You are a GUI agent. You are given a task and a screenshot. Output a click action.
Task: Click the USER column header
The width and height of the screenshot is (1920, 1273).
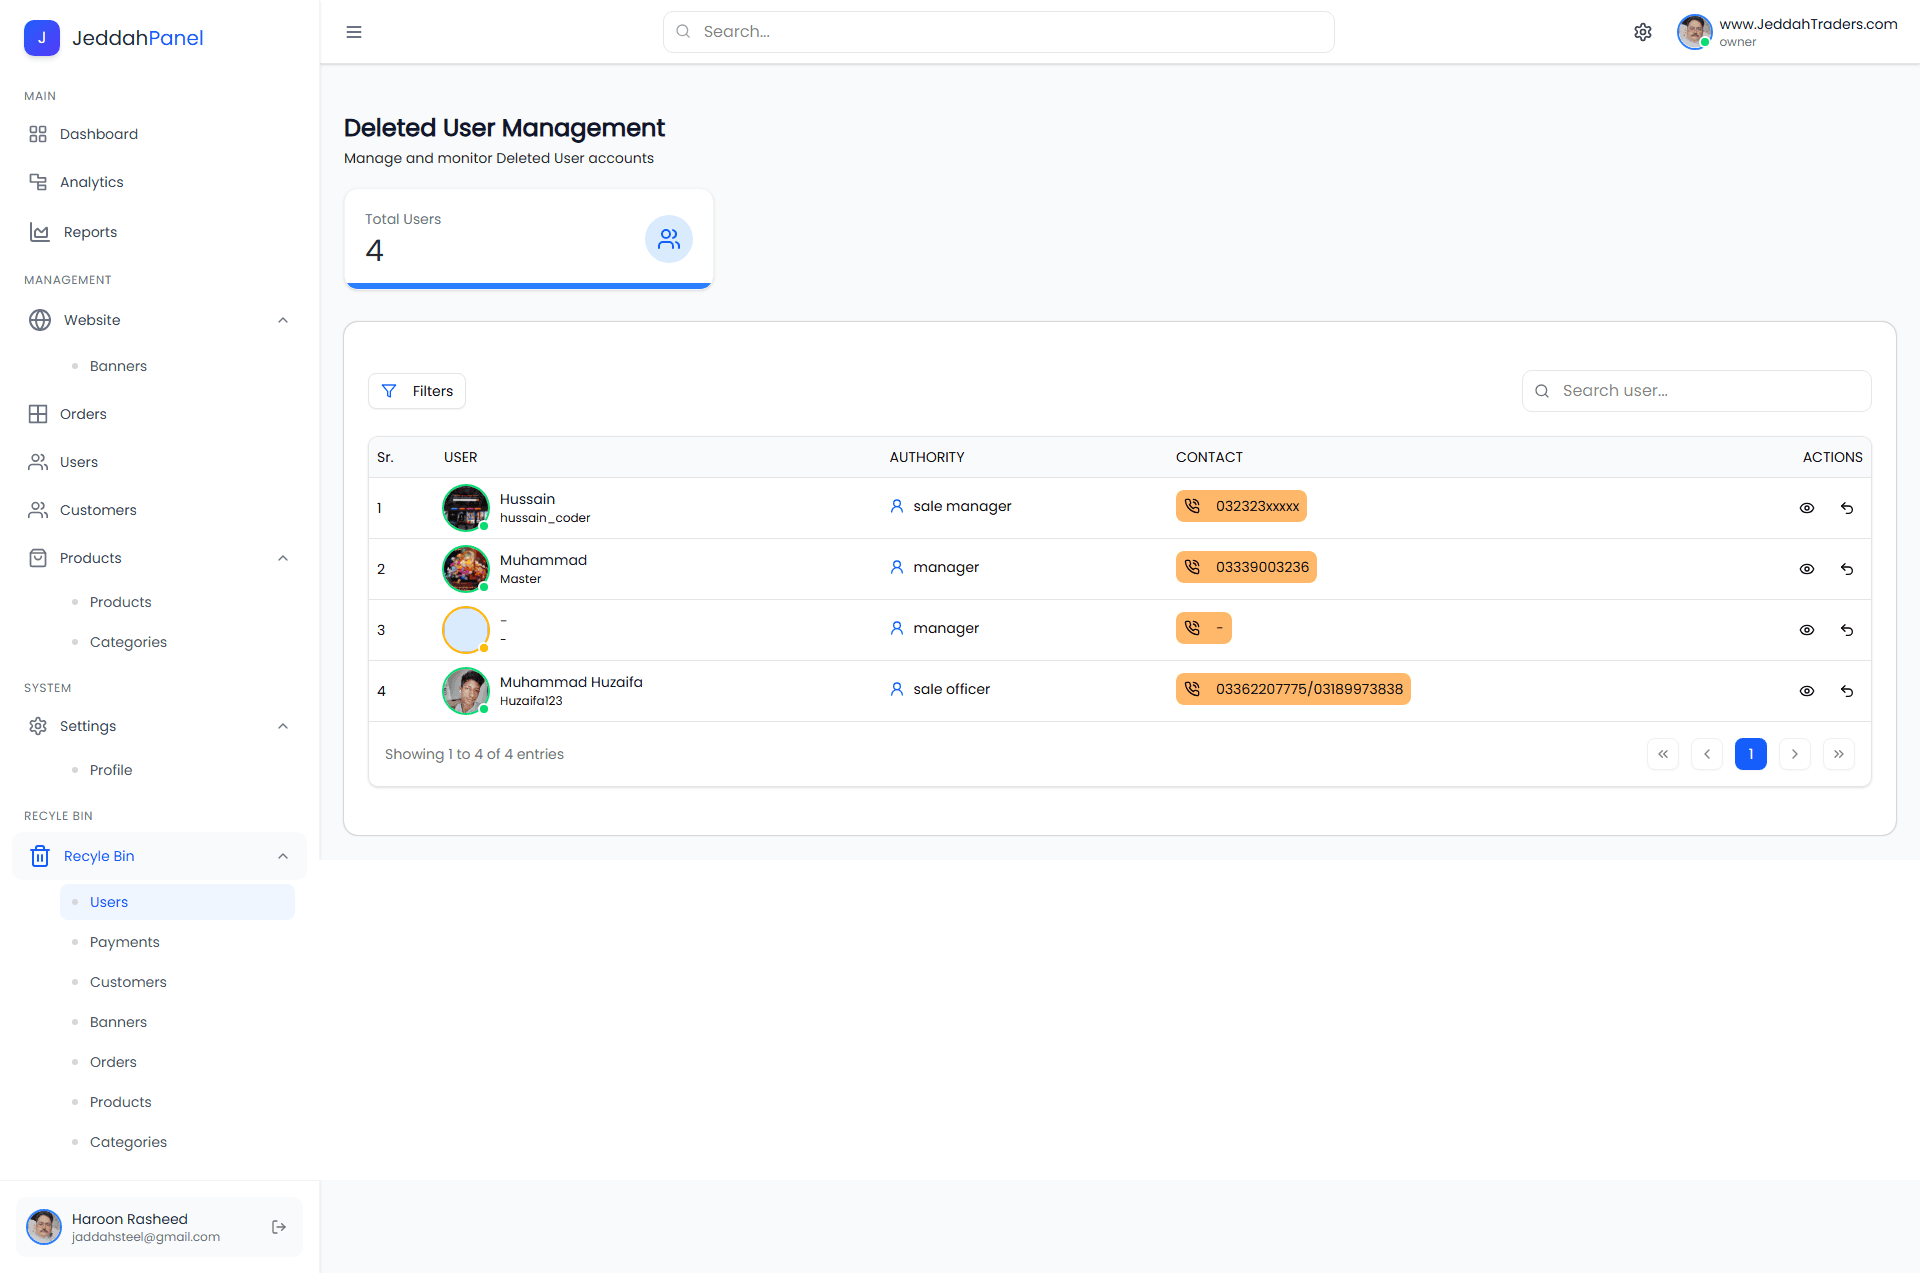click(461, 457)
